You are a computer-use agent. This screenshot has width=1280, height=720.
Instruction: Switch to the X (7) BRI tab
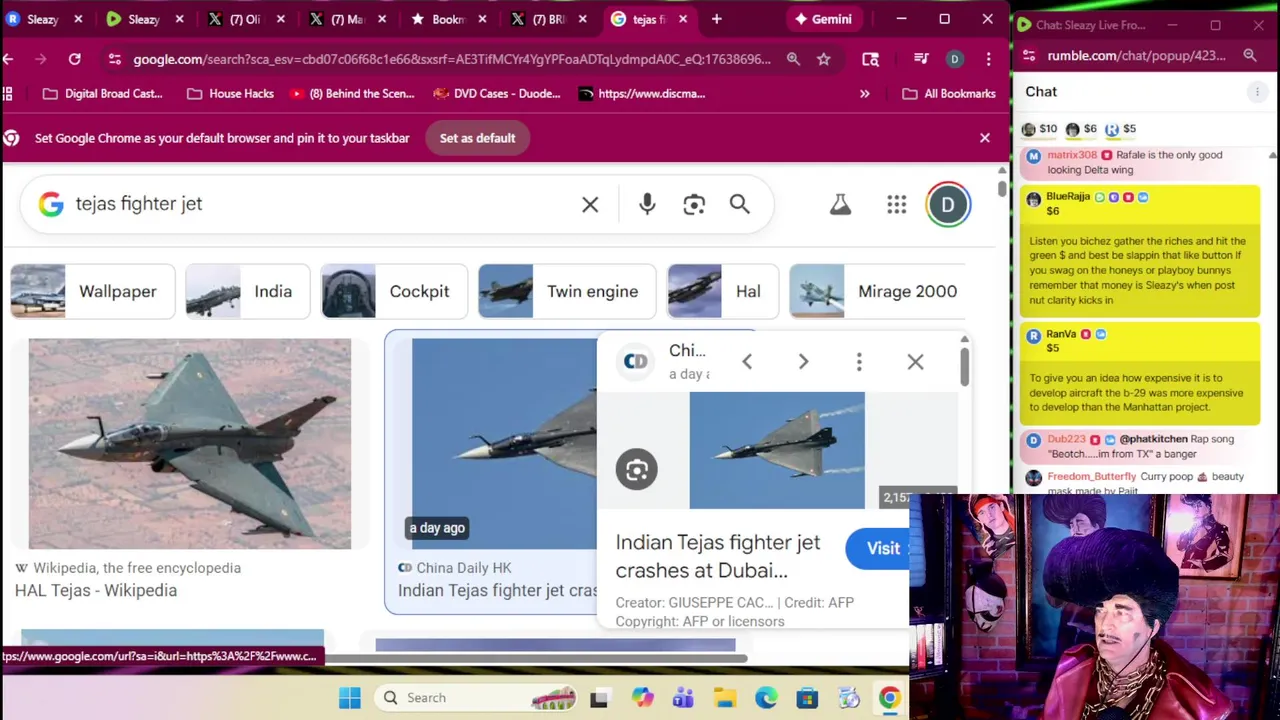[x=548, y=19]
